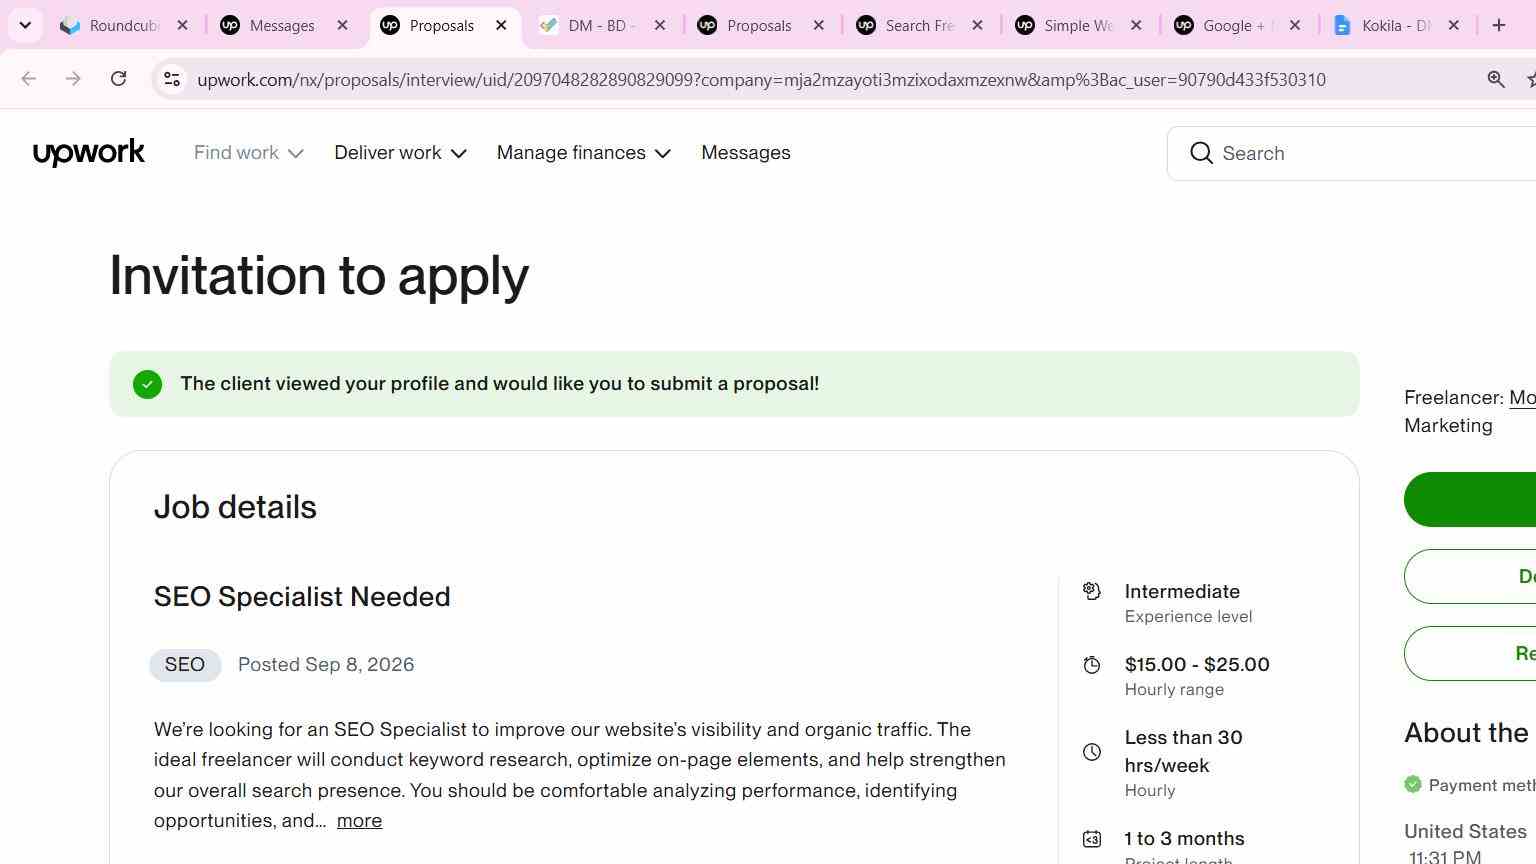This screenshot has width=1536, height=864.
Task: Click the SEO skill tag
Action: 185,665
